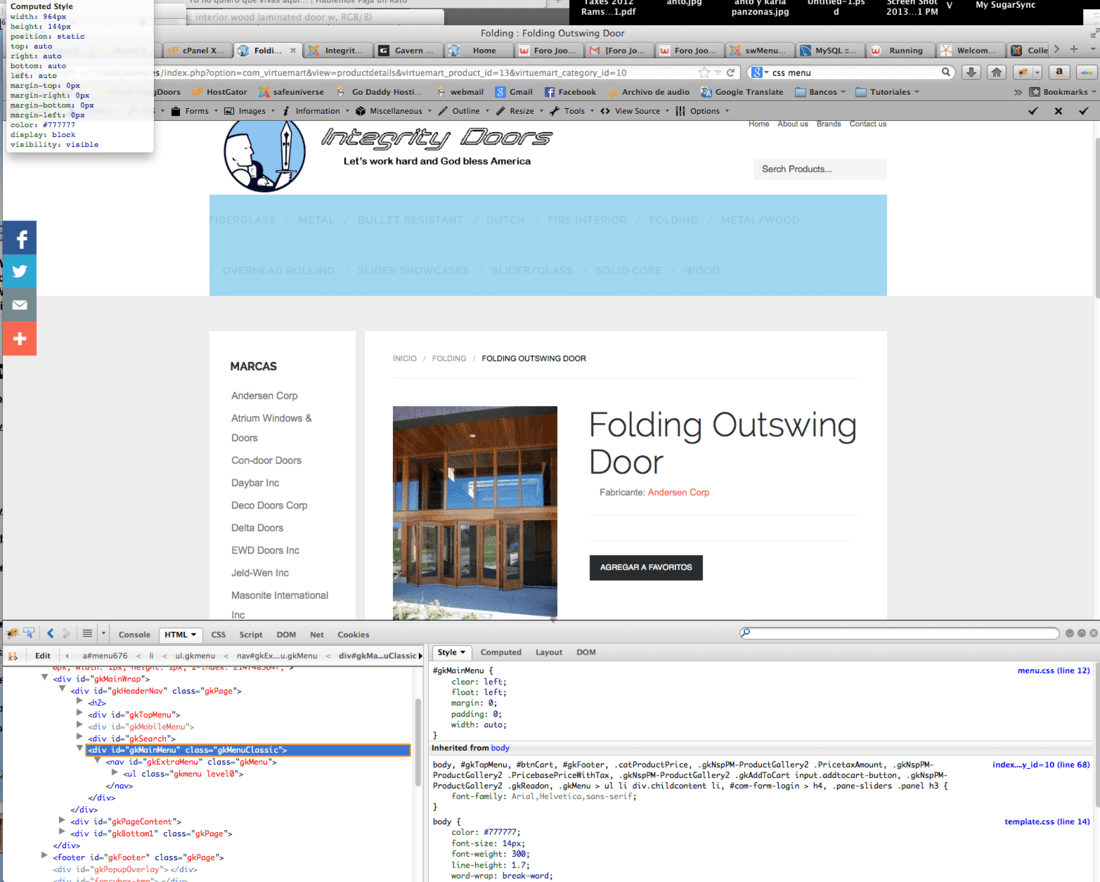Open Andersen Corp manufacturer link
Viewport: 1100px width, 882px height.
[678, 493]
